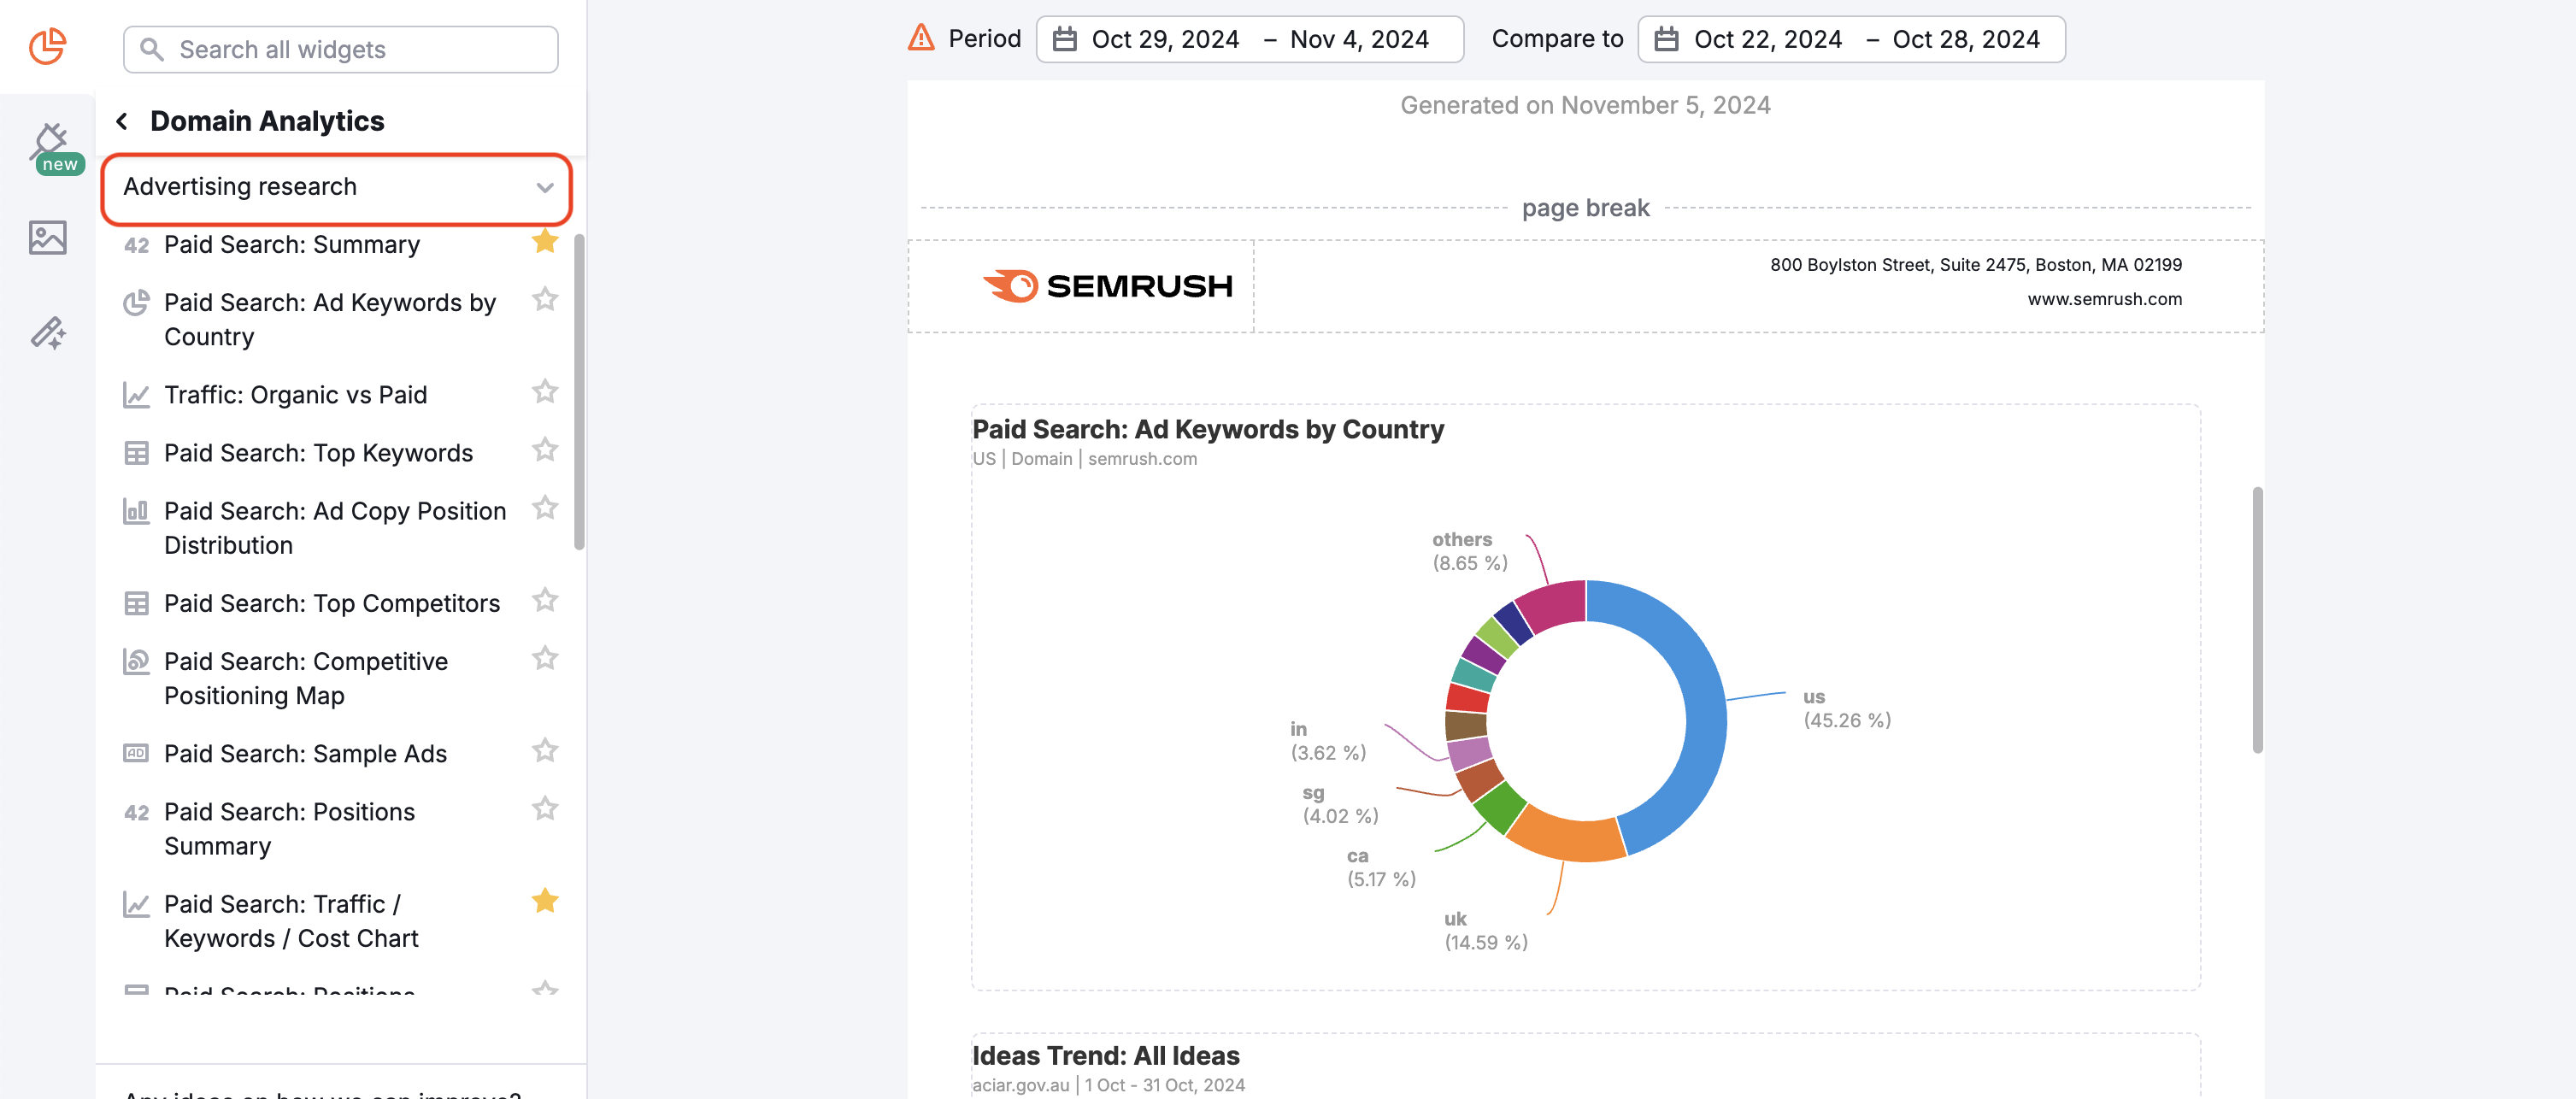Screen dimensions: 2576x1099
Task: Click the calendar icon next to Period
Action: pos(1063,39)
